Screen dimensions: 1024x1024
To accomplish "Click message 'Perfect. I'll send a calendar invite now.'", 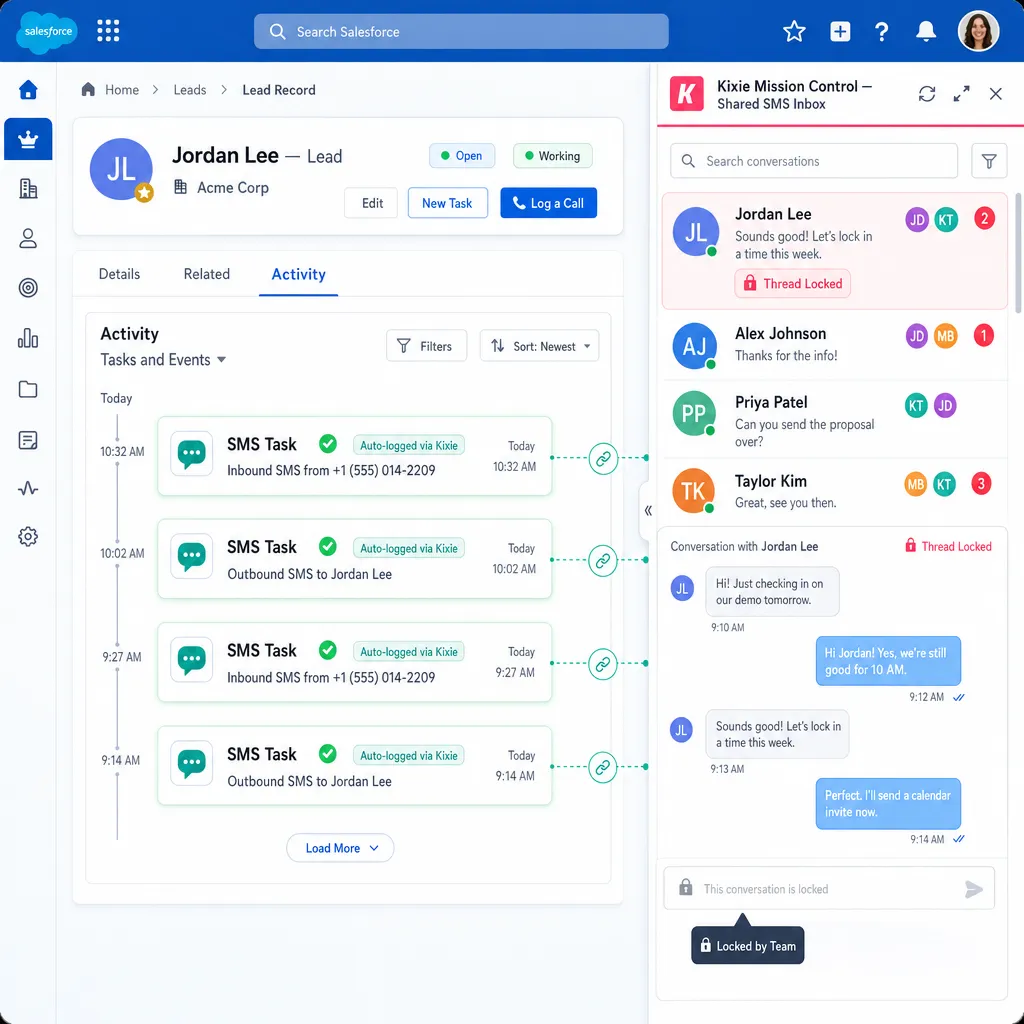I will (888, 804).
